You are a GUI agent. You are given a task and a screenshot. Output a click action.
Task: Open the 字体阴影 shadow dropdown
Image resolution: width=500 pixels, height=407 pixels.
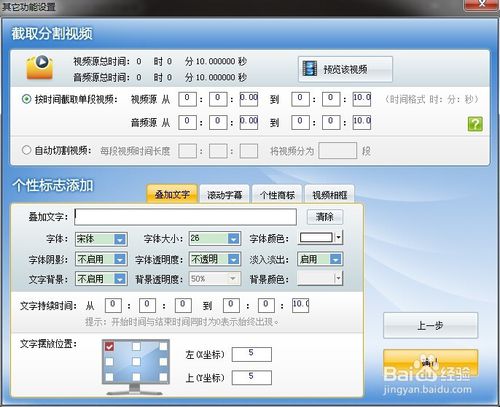pyautogui.click(x=101, y=259)
